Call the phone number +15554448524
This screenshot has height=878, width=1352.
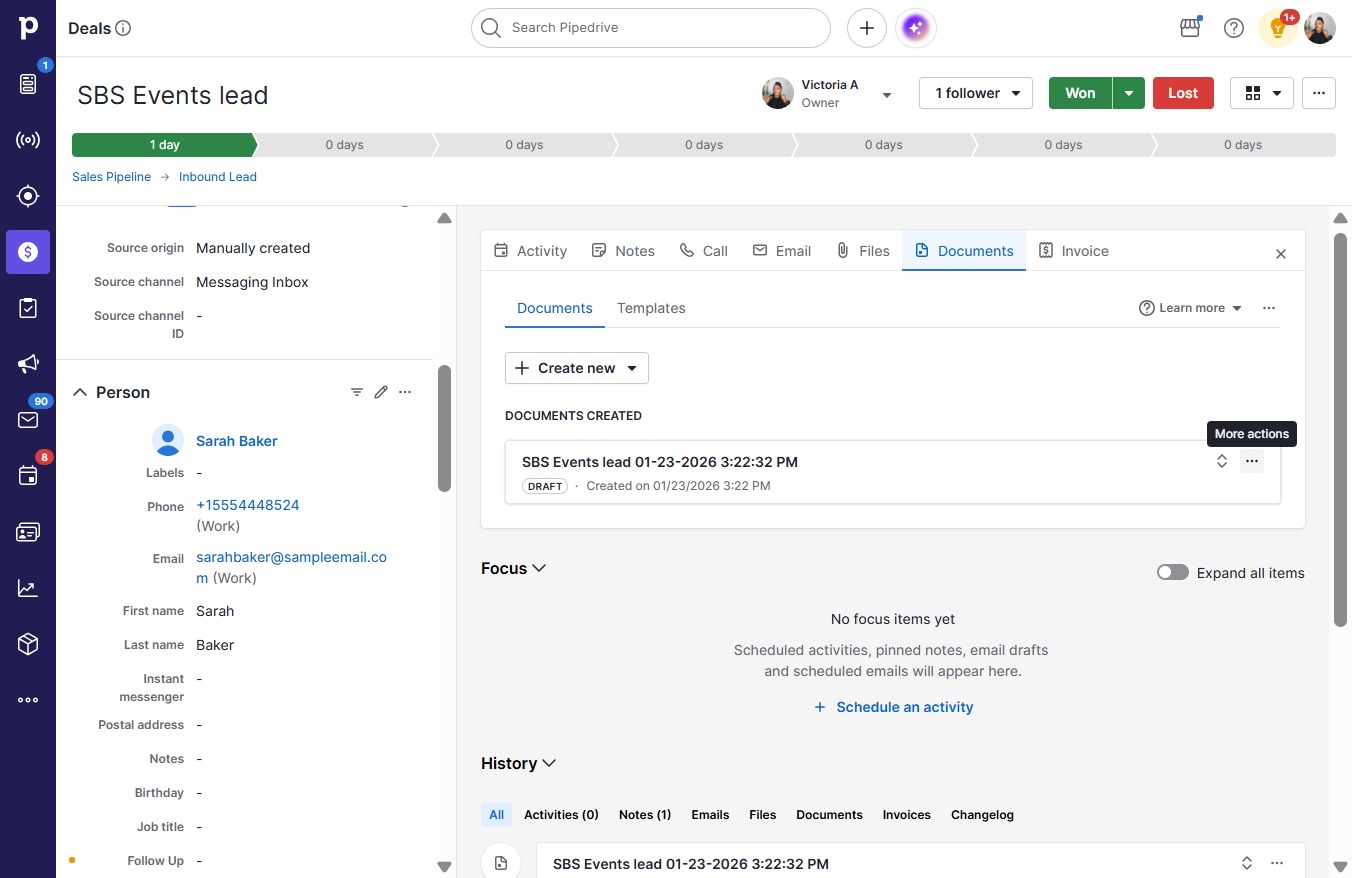point(248,505)
